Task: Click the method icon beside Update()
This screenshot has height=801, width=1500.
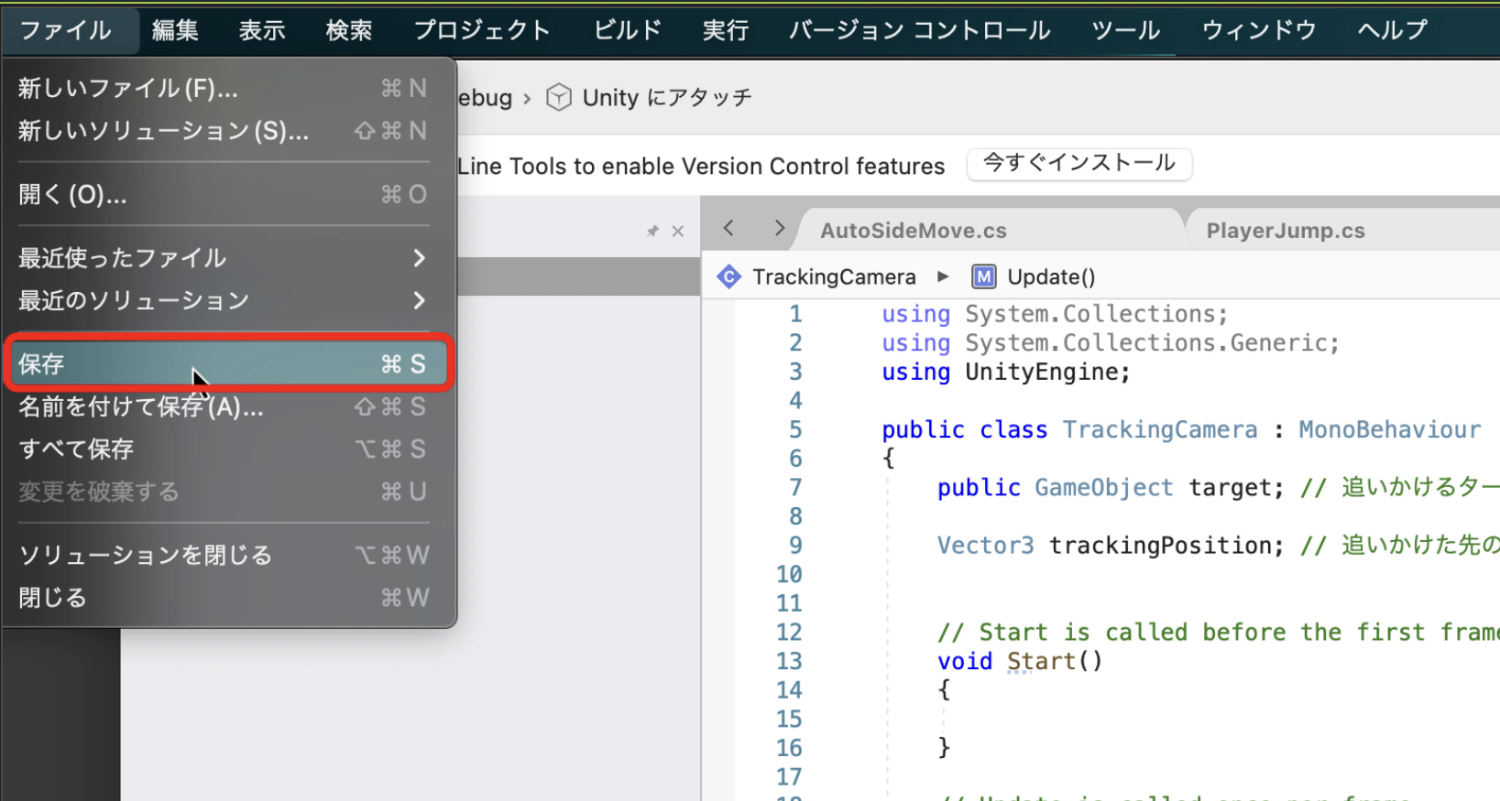Action: coord(984,277)
